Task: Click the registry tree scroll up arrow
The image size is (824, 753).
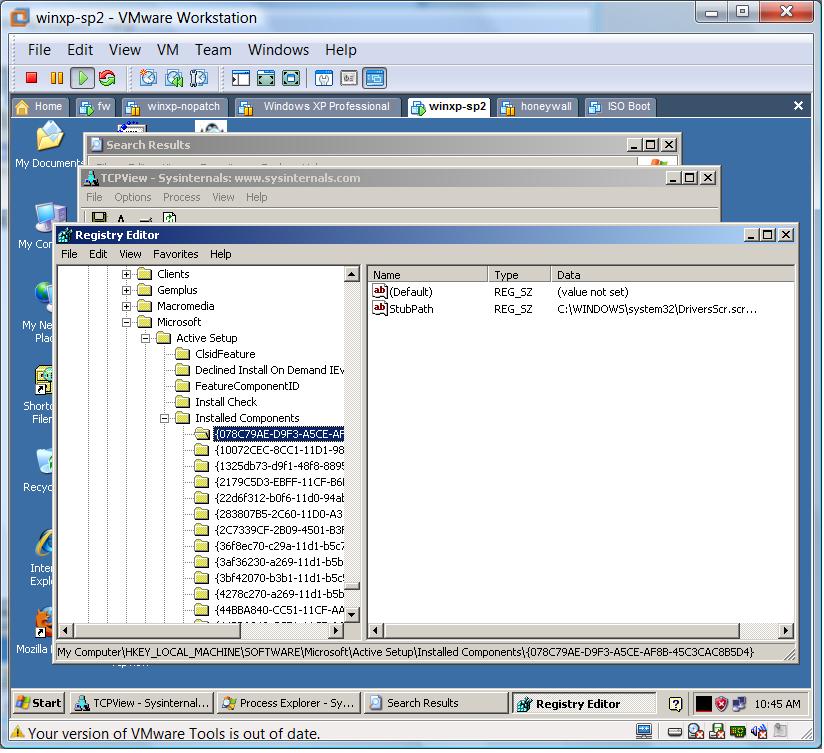Action: pyautogui.click(x=352, y=274)
